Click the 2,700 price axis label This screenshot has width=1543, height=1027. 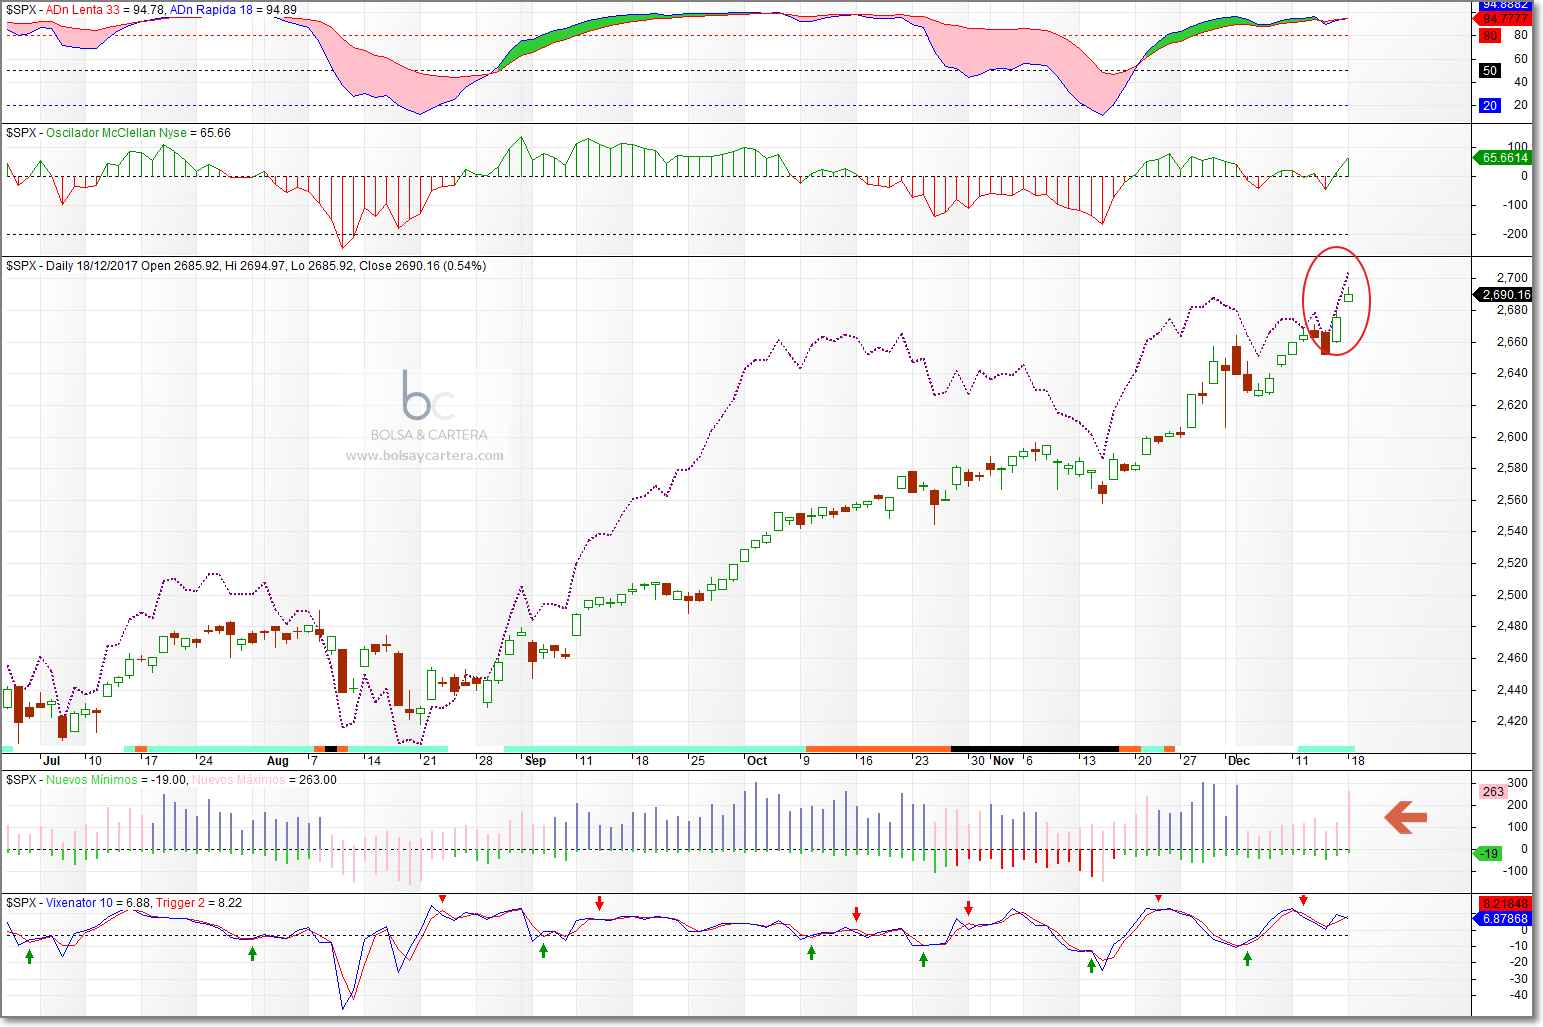1512,278
